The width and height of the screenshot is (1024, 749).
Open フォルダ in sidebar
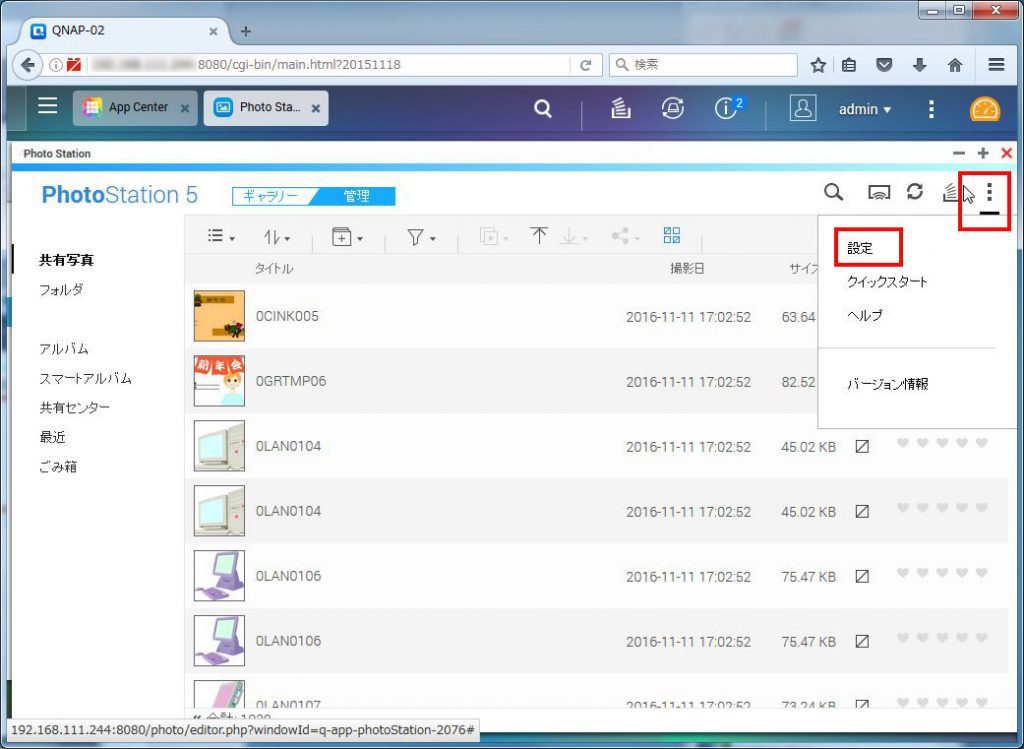[x=61, y=289]
